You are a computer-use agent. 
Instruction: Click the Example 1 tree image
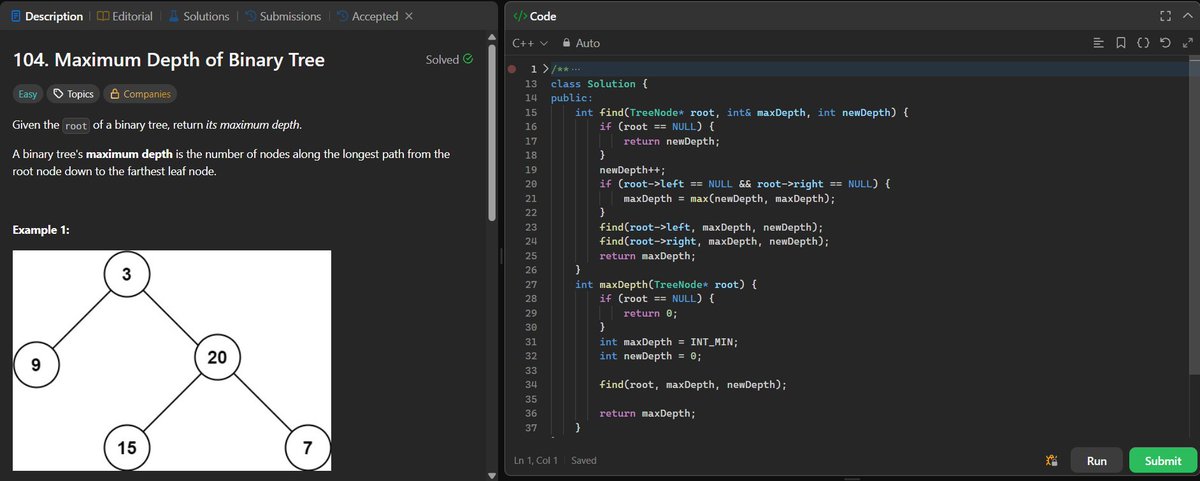tap(172, 360)
